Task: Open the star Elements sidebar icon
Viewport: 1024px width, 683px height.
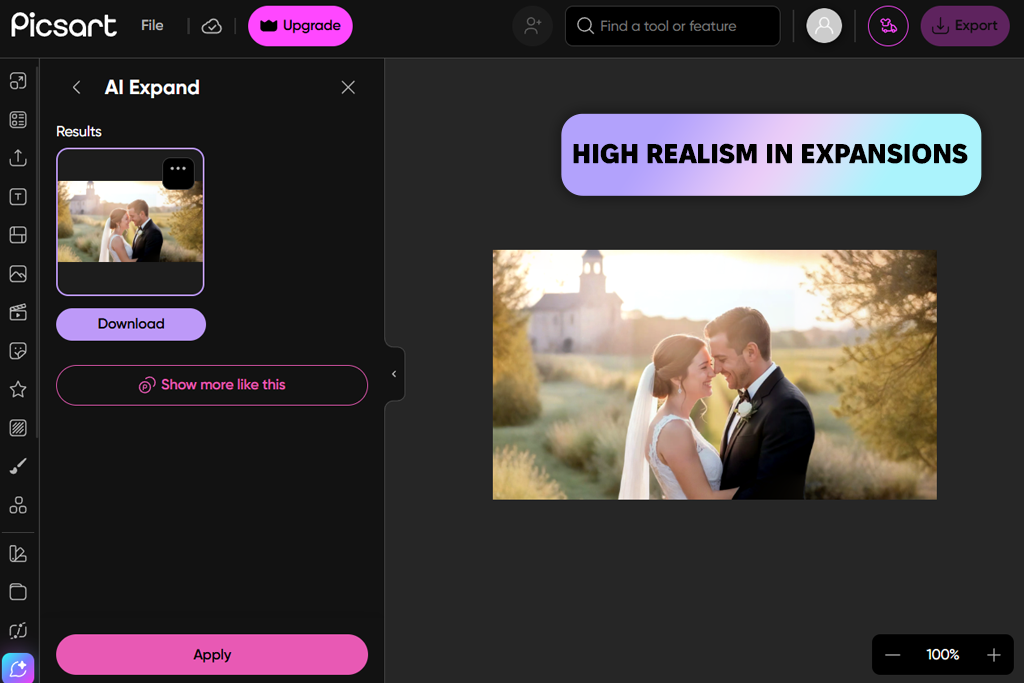Action: [x=18, y=389]
